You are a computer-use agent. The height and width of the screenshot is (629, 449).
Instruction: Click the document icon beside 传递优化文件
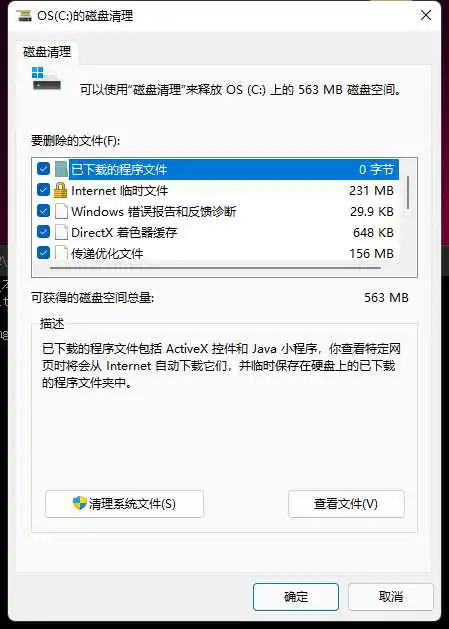[61, 252]
